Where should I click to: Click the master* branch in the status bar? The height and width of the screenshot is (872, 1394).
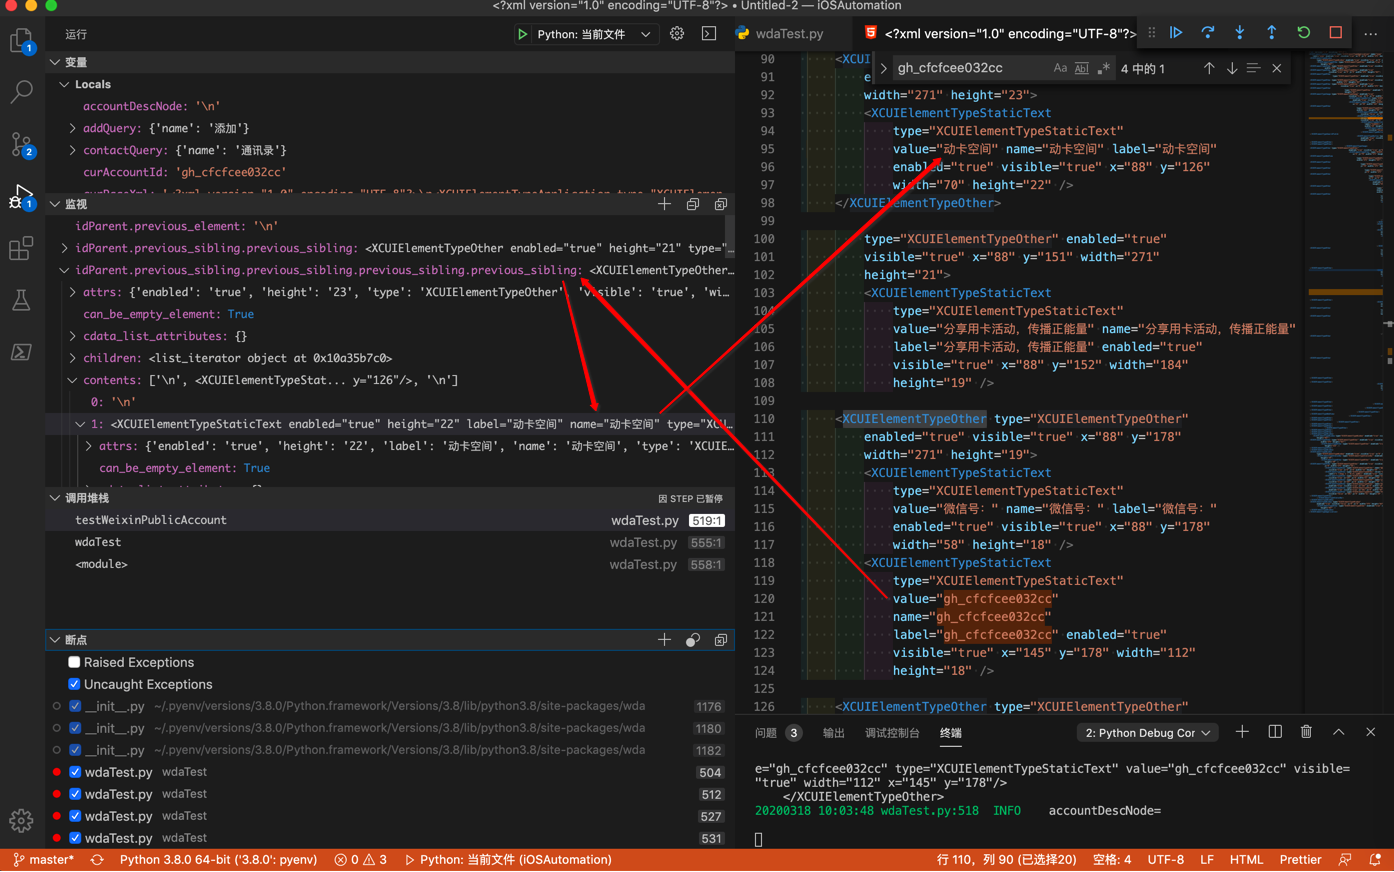click(x=44, y=859)
